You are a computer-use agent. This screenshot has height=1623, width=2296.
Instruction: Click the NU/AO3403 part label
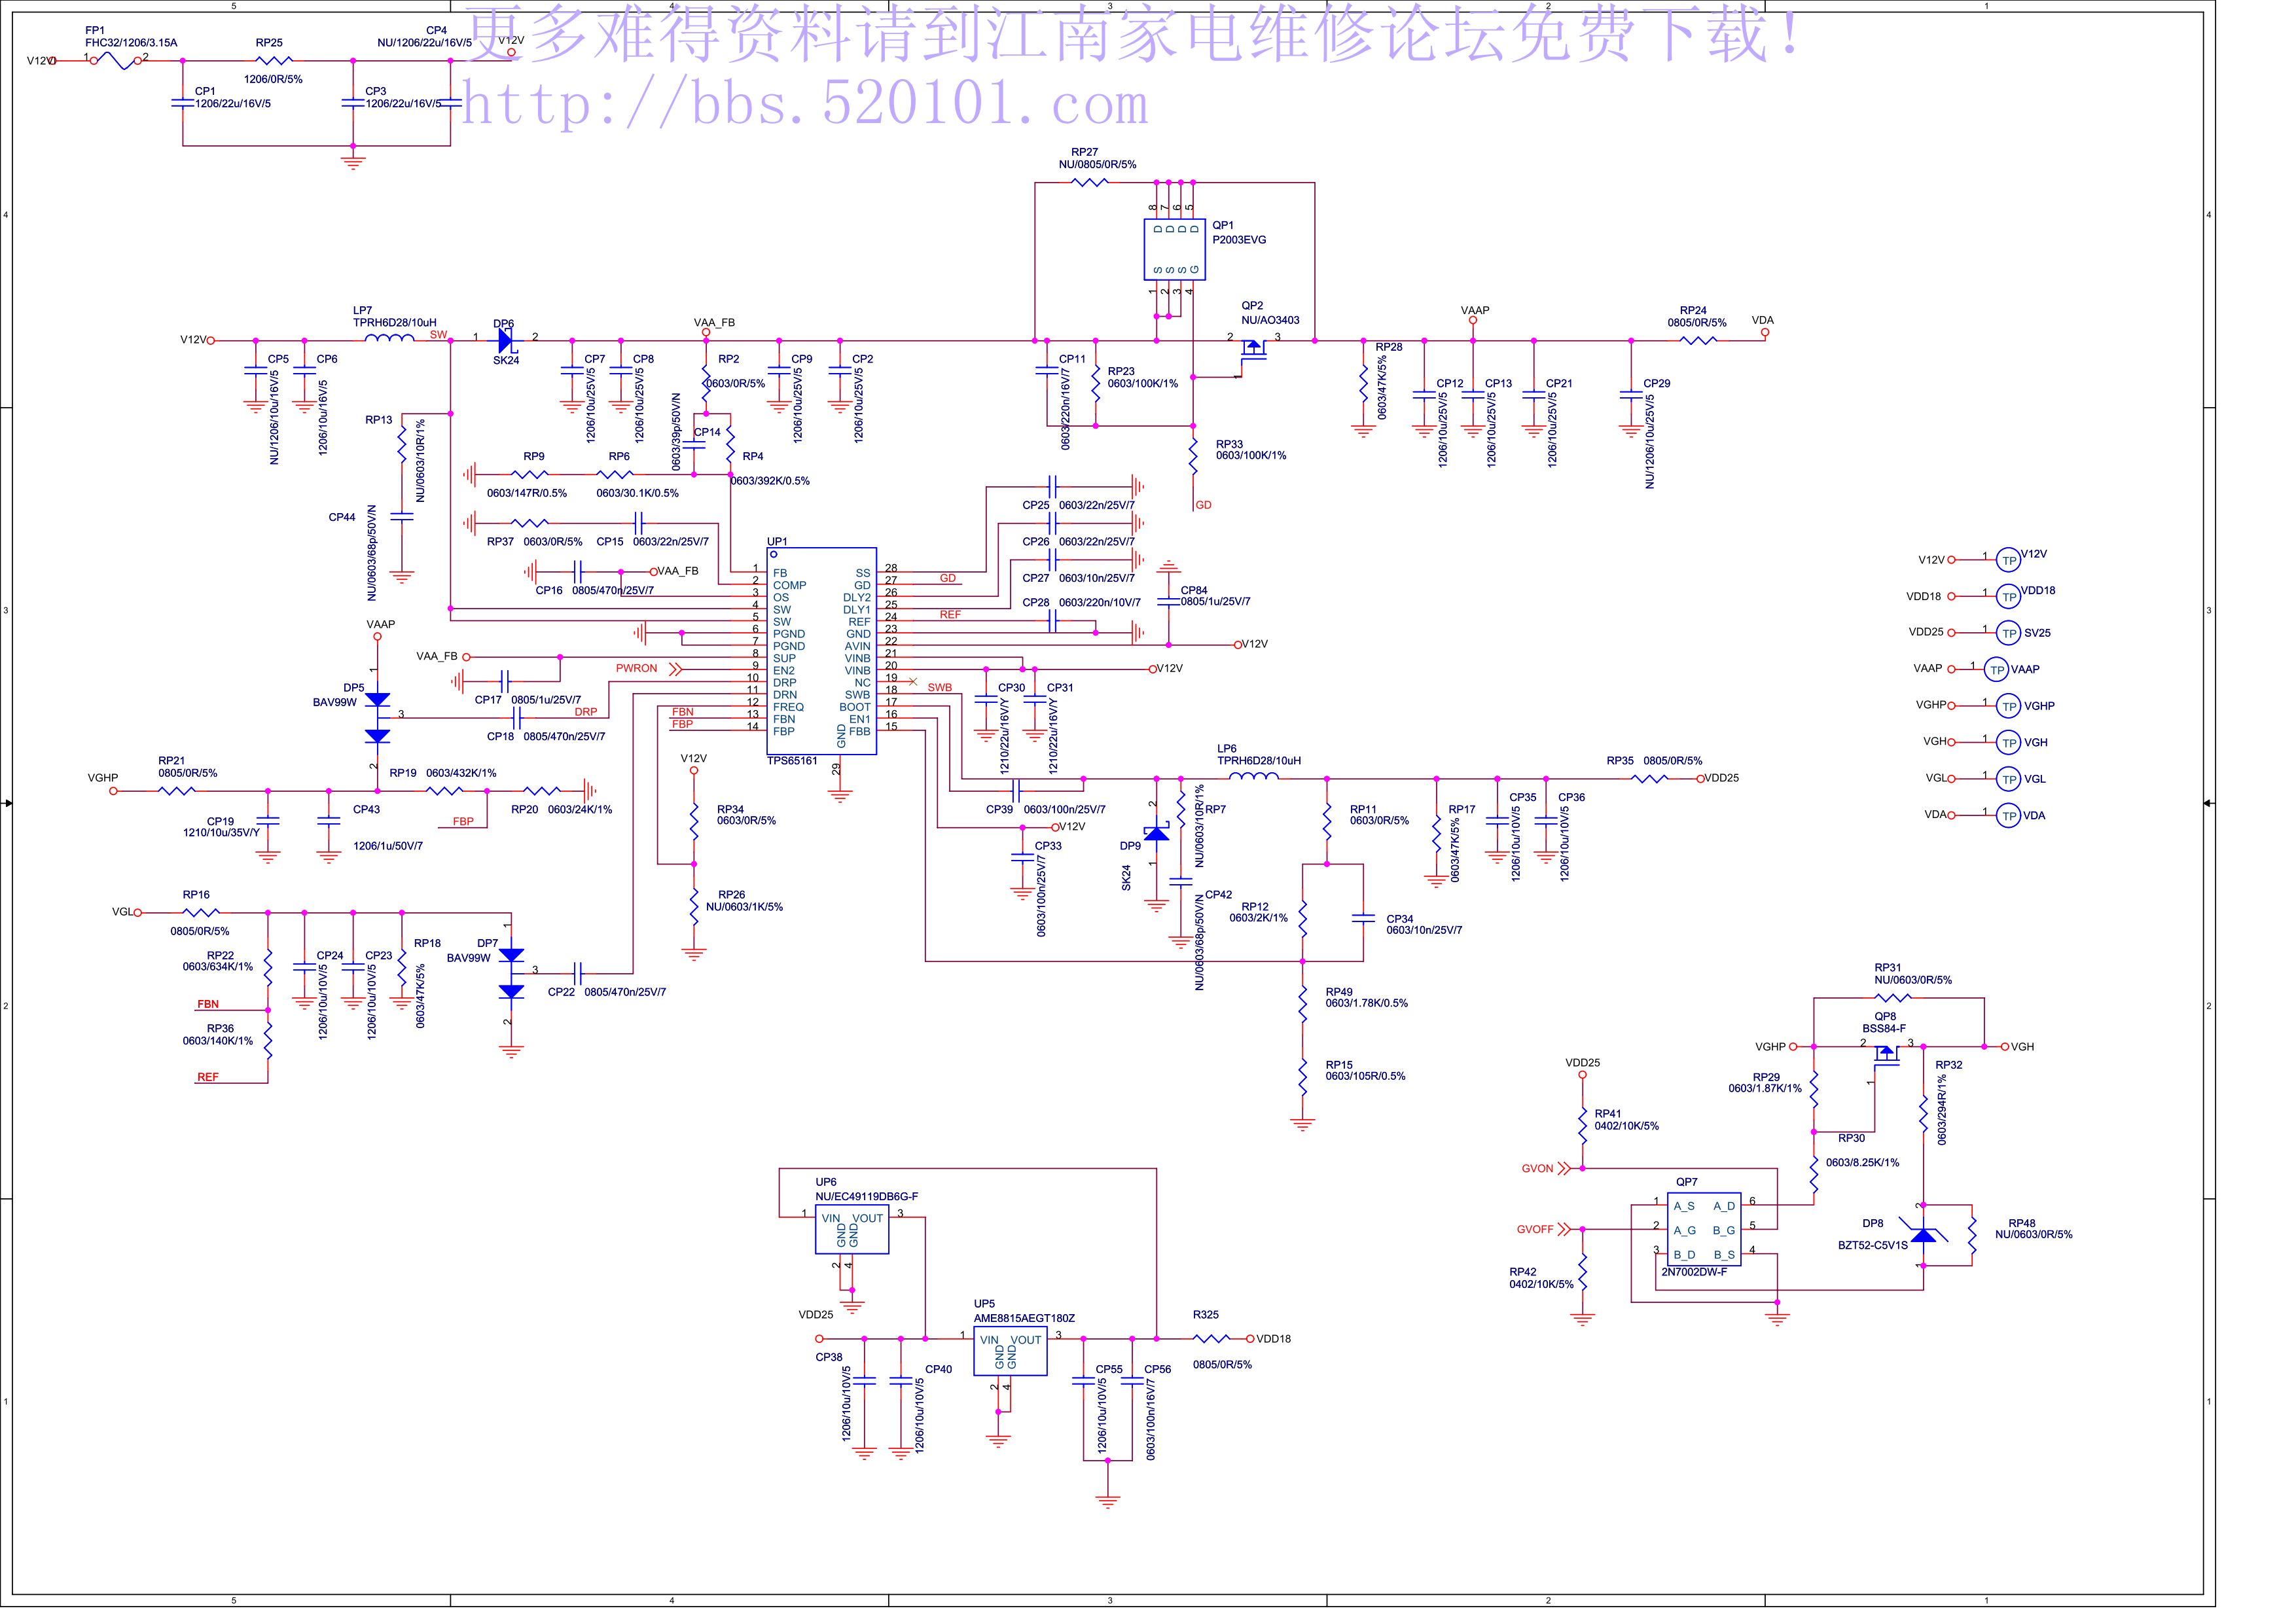tap(1270, 321)
